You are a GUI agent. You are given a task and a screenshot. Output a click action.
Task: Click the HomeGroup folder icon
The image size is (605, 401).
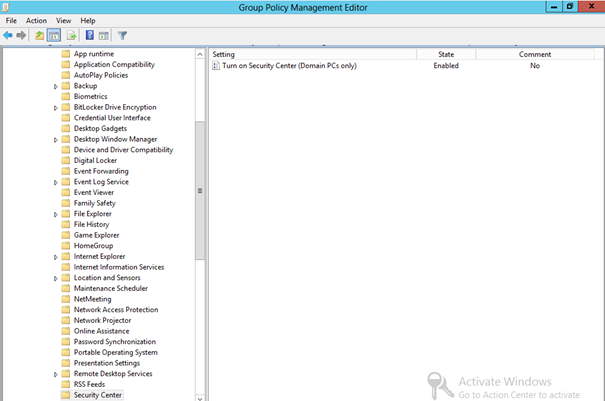(x=66, y=245)
